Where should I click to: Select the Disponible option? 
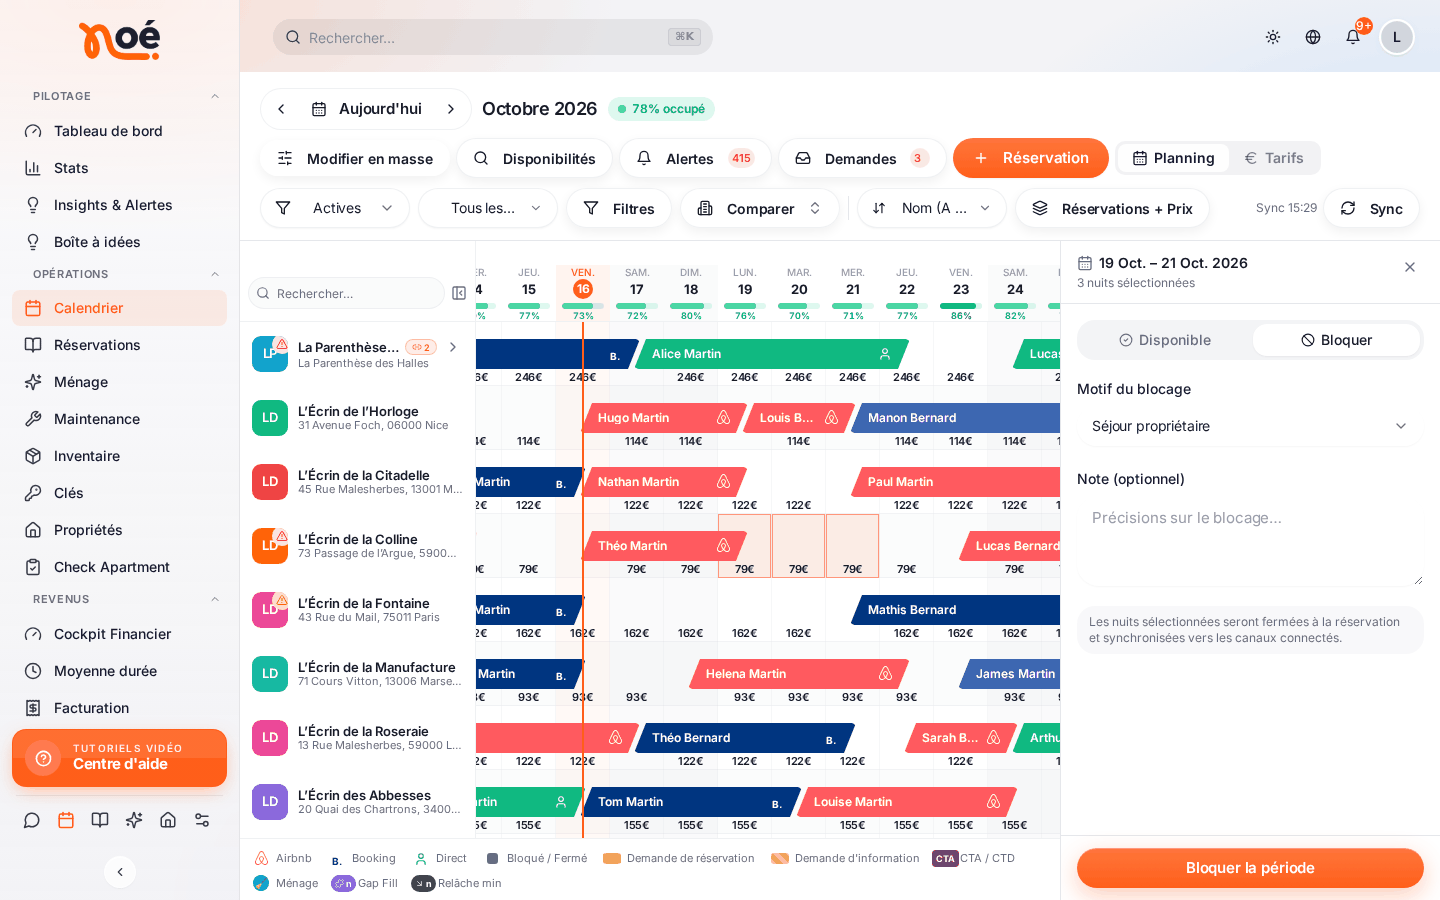pyautogui.click(x=1165, y=340)
